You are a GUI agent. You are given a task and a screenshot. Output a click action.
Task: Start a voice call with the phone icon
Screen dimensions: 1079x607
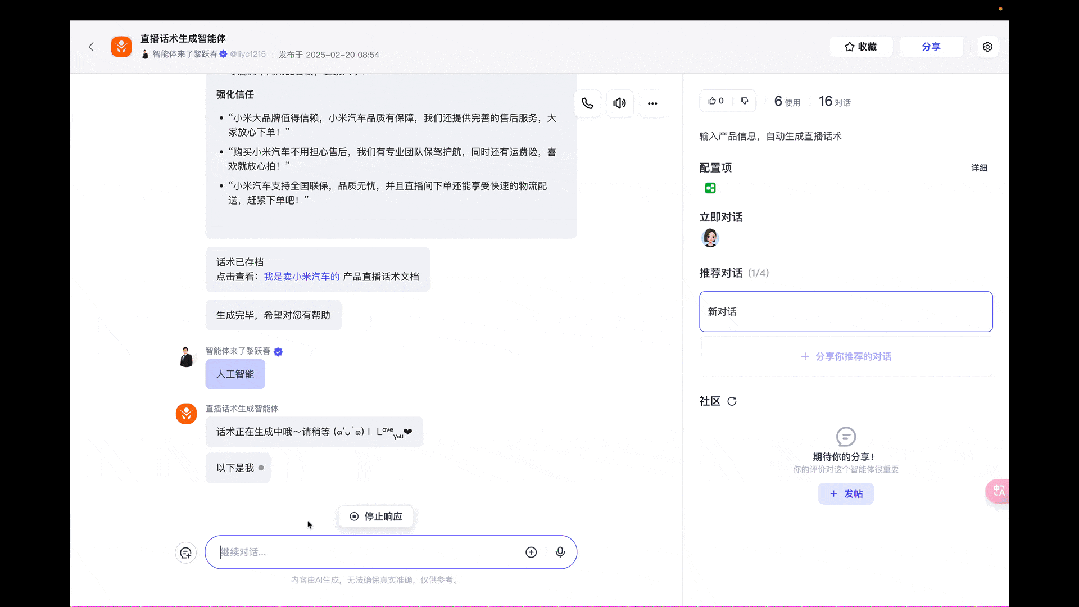click(587, 103)
